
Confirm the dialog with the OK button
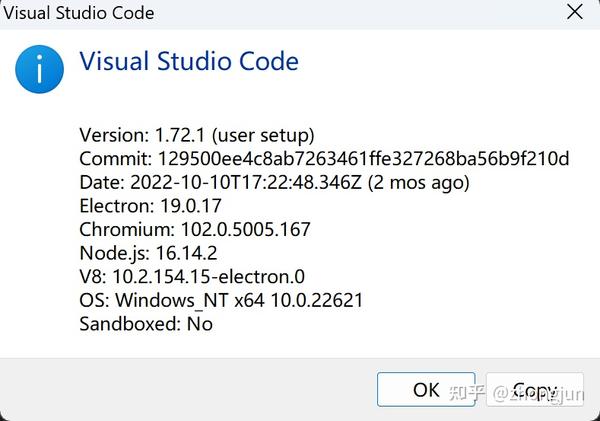click(426, 389)
